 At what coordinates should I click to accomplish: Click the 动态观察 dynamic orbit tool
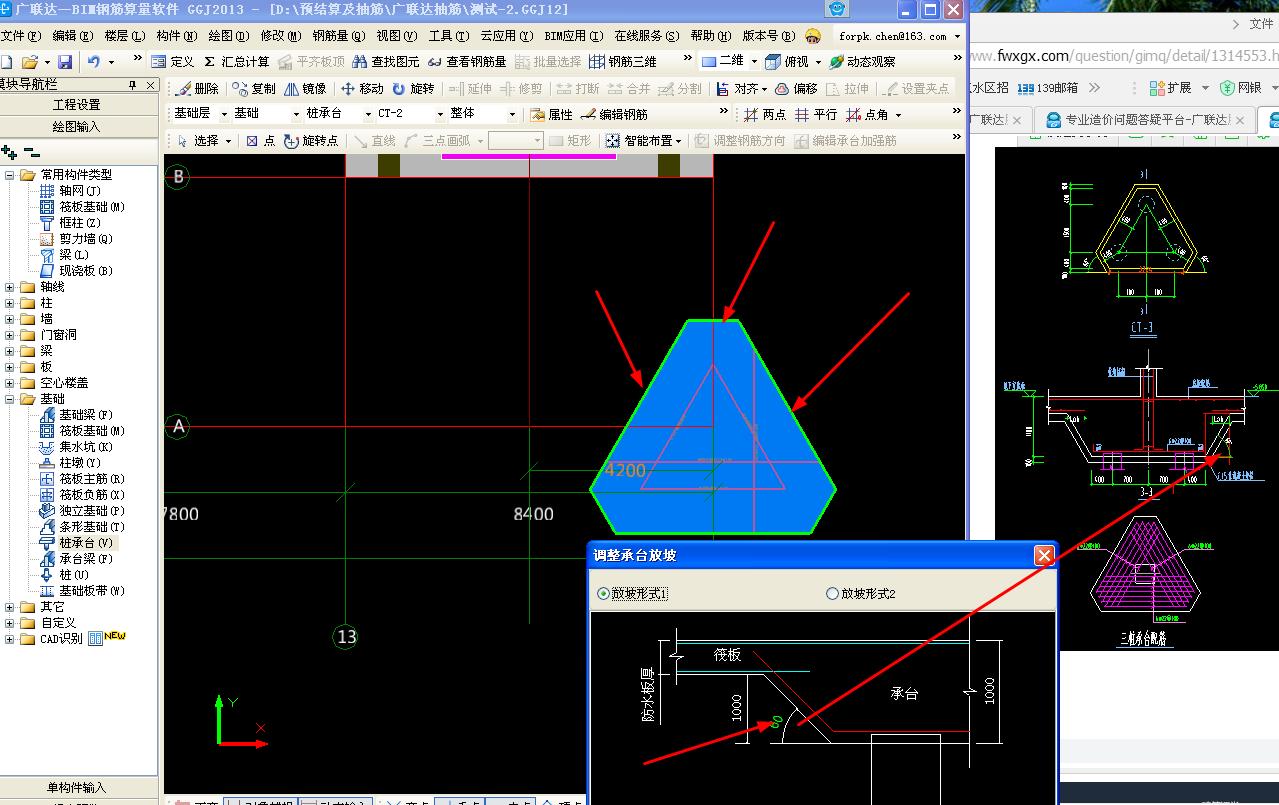862,62
